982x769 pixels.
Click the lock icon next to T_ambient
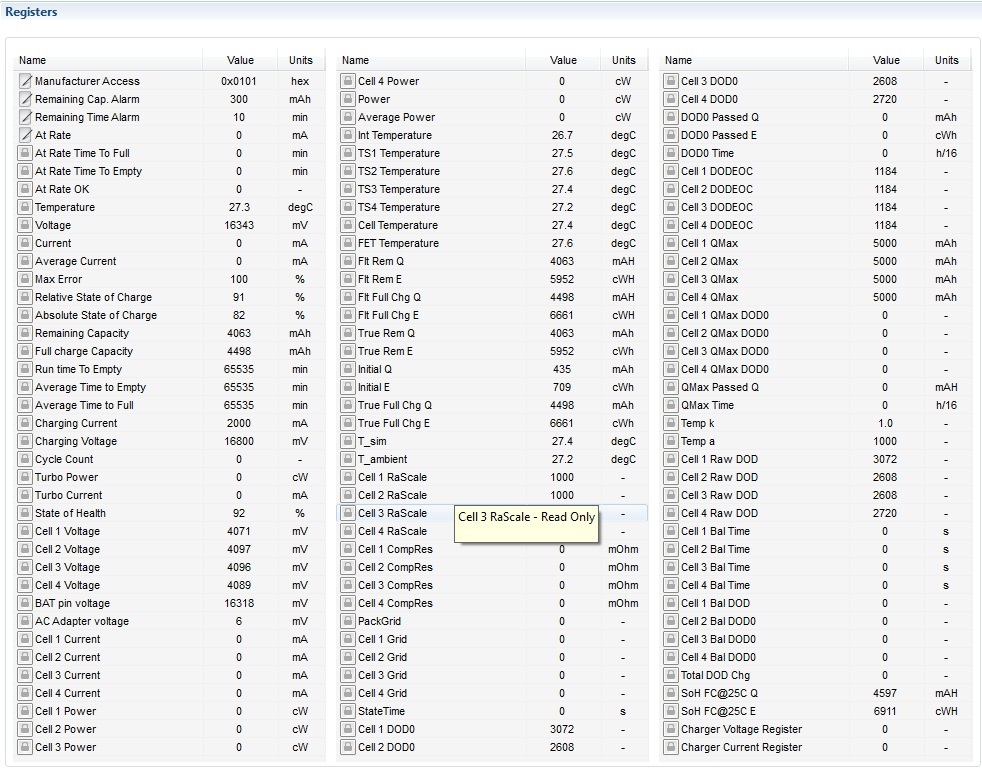tap(348, 460)
